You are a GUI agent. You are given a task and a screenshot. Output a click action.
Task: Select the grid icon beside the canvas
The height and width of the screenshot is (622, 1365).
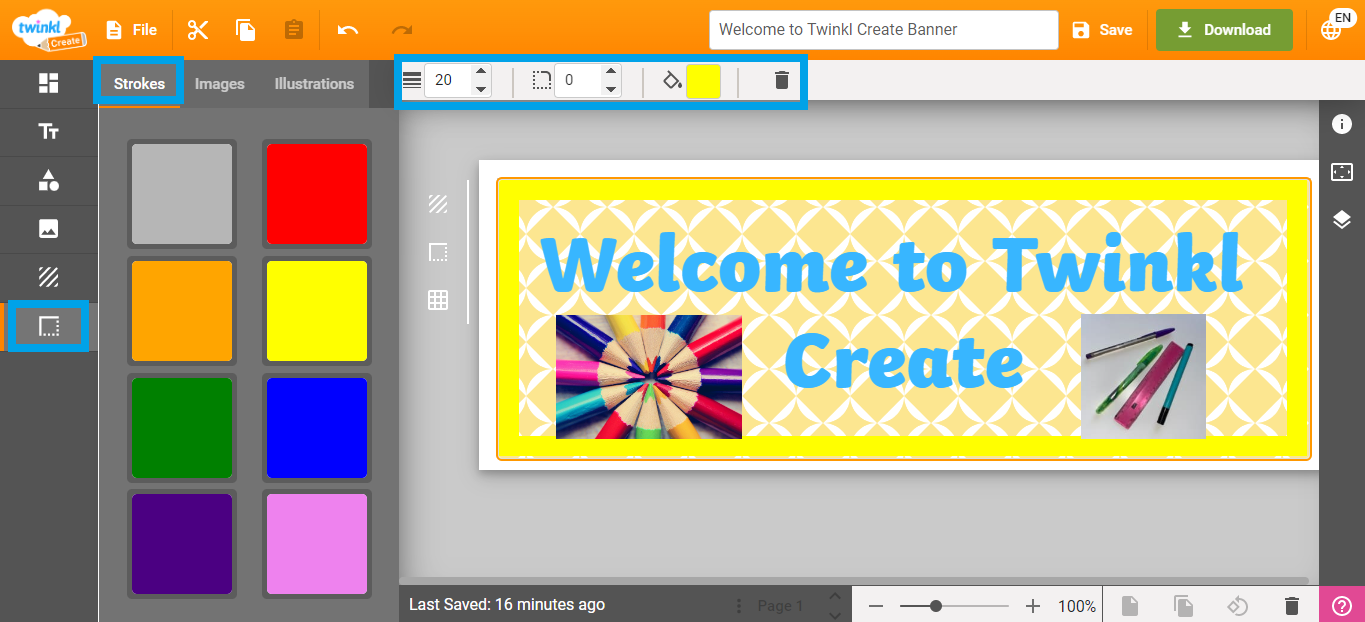(437, 299)
